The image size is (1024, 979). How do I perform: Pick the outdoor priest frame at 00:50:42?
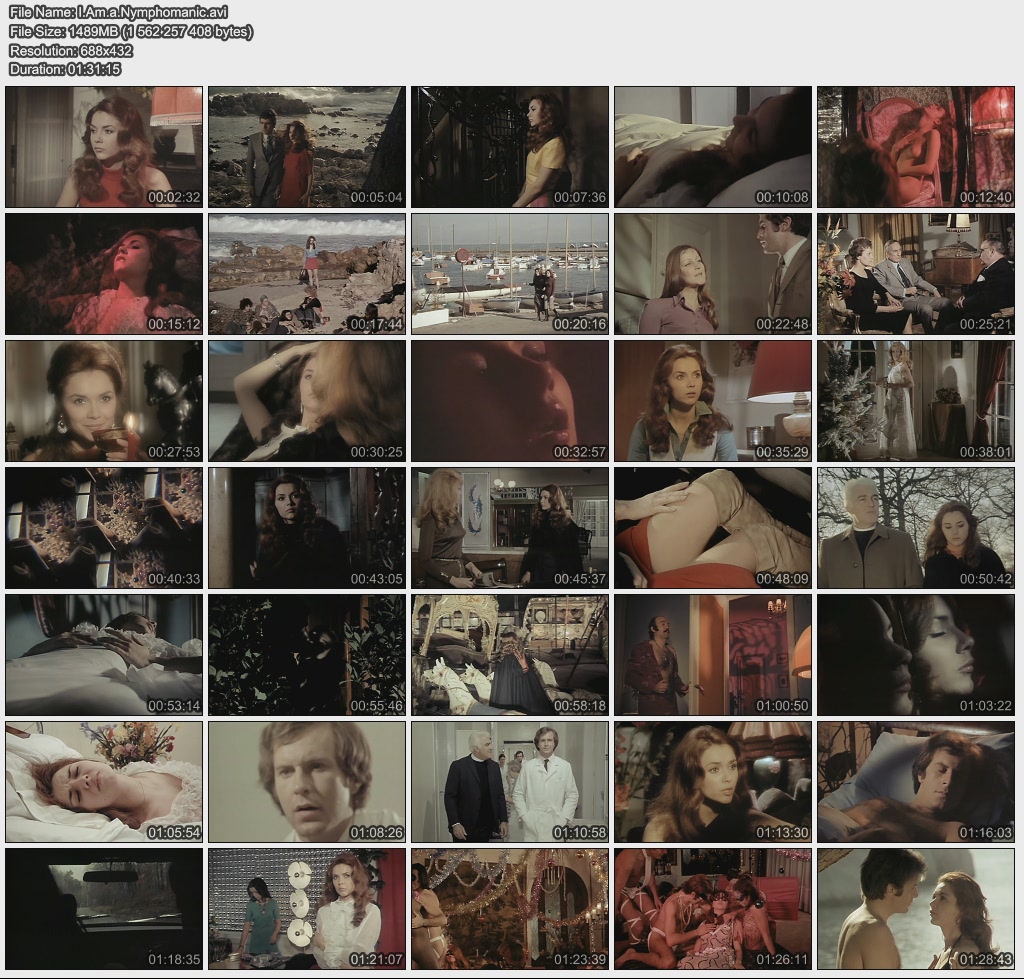(916, 527)
